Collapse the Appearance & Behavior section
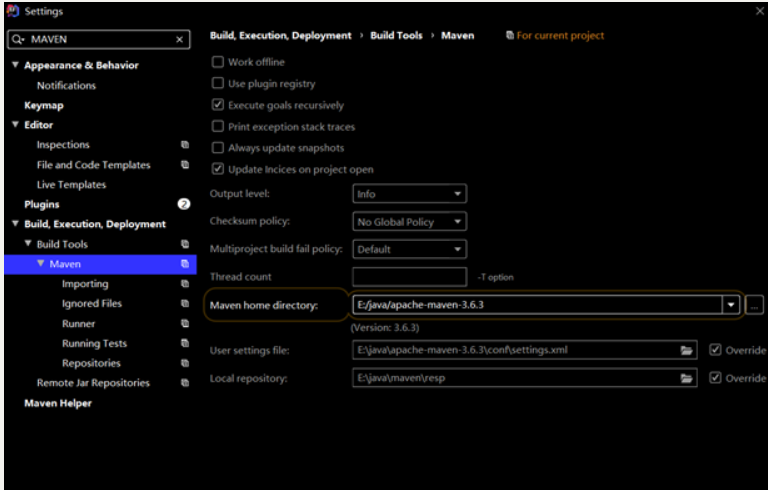Viewport: 768px width, 490px height. point(15,65)
